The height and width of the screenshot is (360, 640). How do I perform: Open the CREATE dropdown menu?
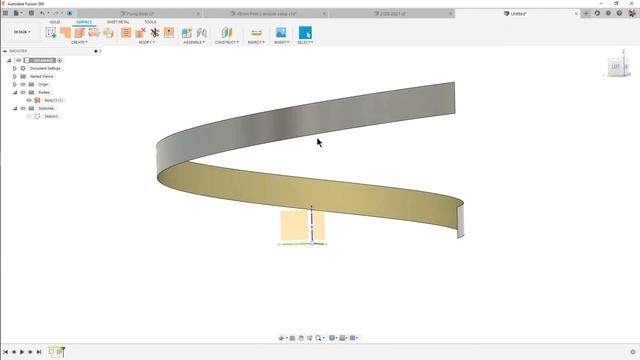click(79, 42)
